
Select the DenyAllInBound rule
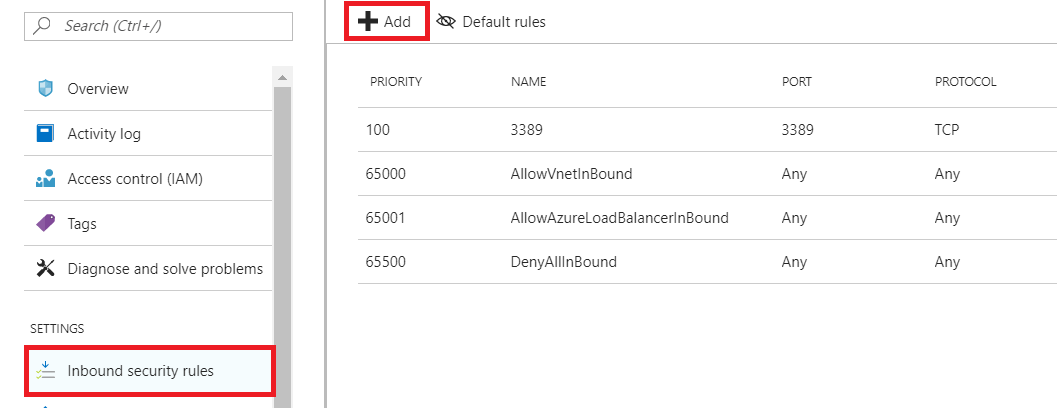pyautogui.click(x=563, y=262)
